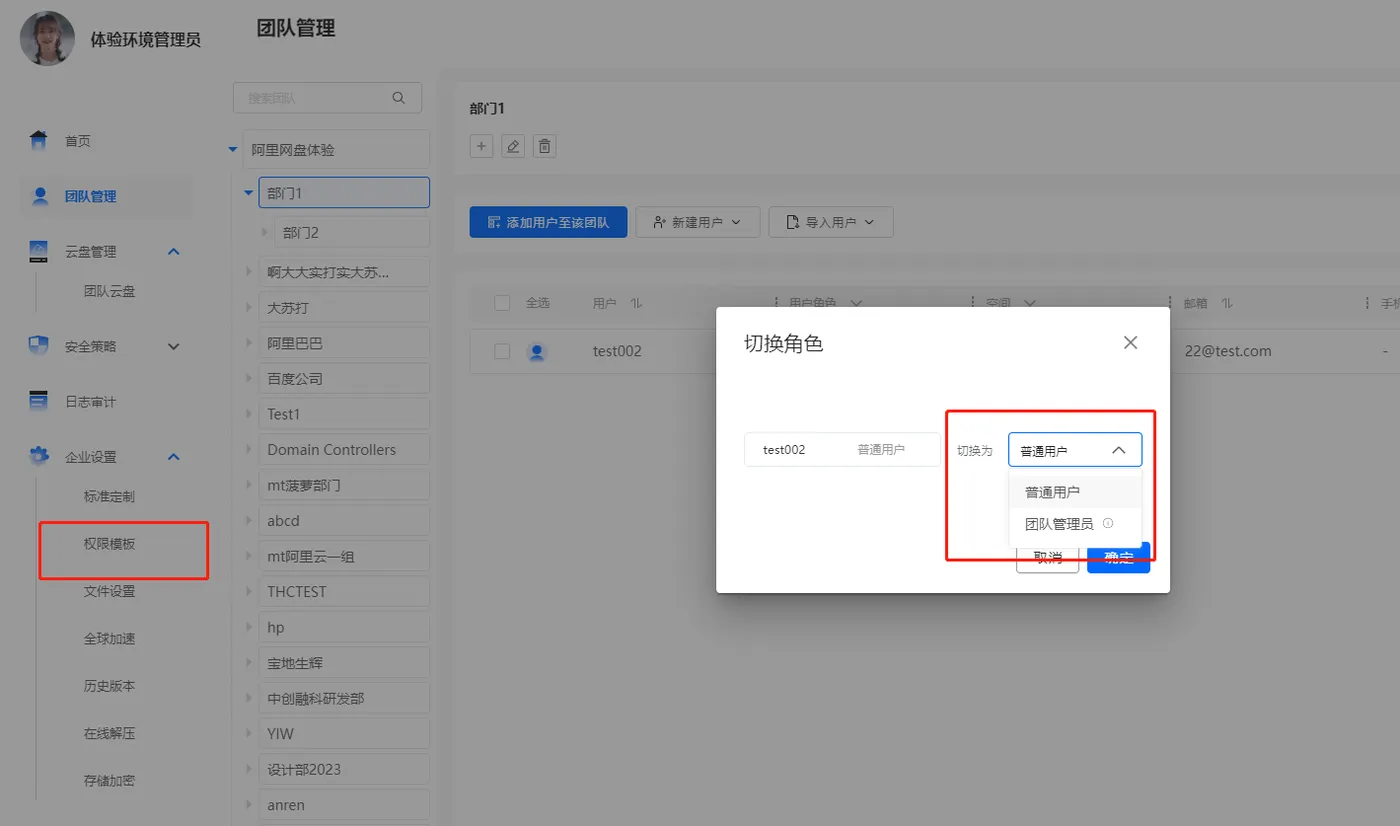Viewport: 1400px width, 826px height.
Task: Click the user avatar icon for test002 row
Action: 537,351
